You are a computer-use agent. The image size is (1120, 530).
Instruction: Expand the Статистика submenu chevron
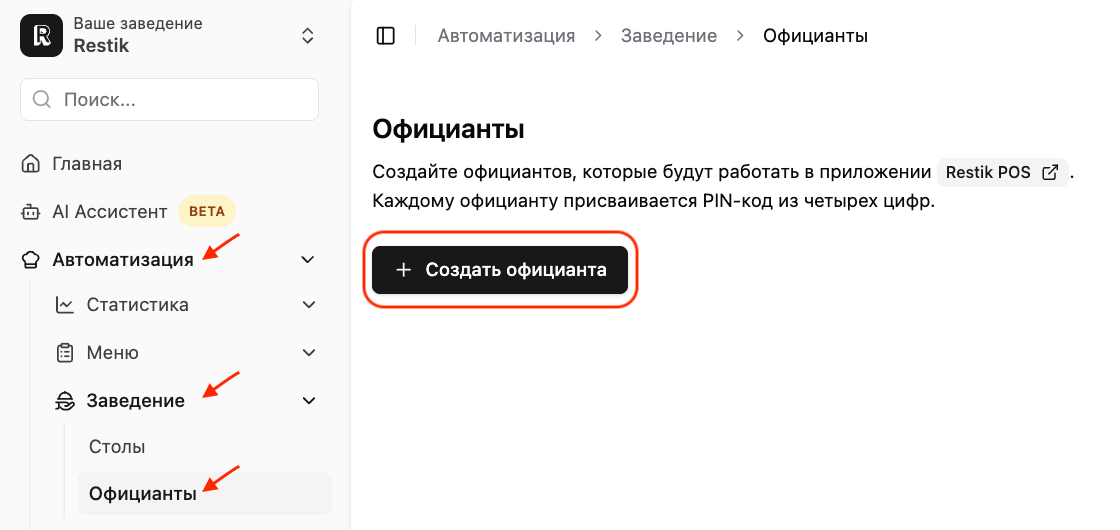coord(309,305)
